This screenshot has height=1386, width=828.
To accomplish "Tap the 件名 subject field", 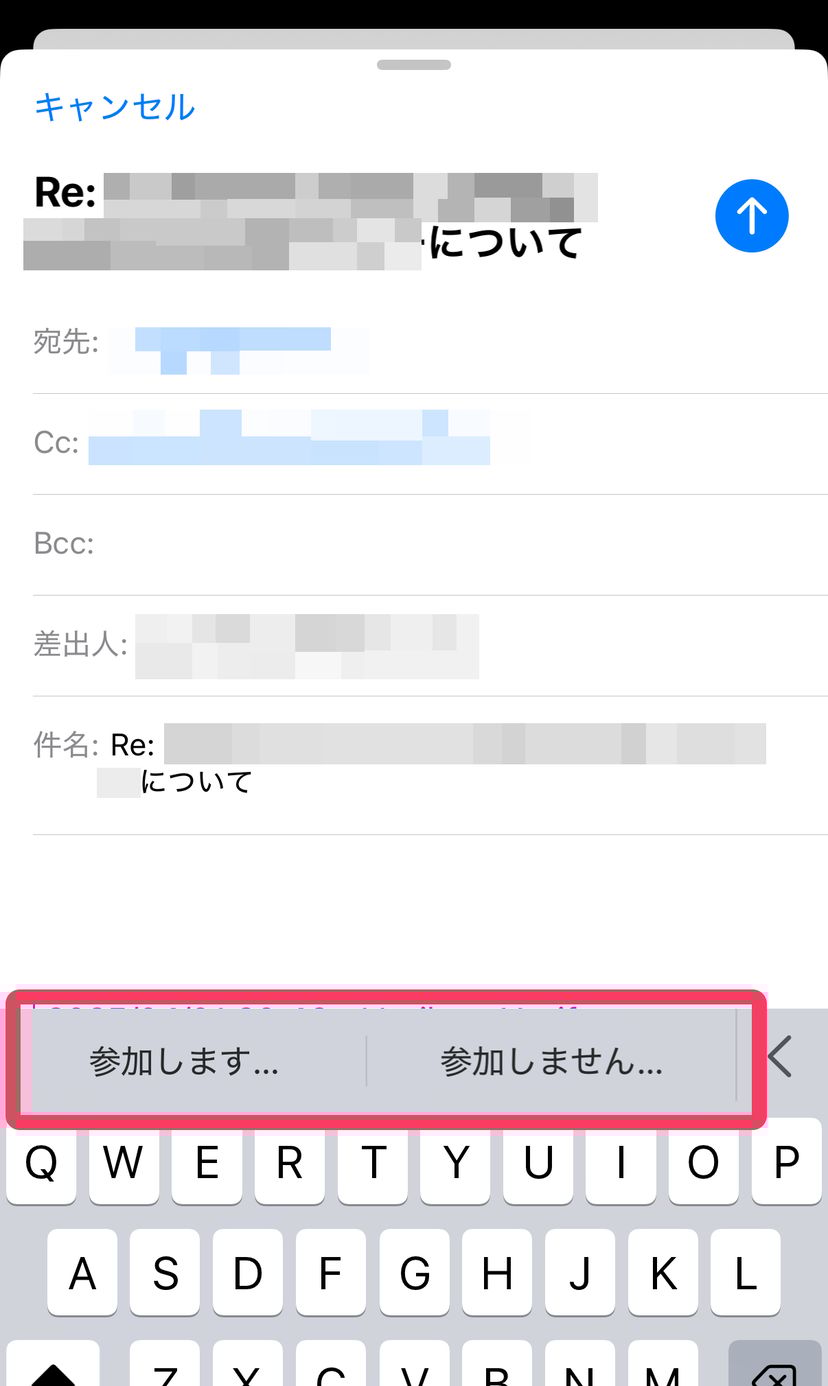I will (x=430, y=765).
